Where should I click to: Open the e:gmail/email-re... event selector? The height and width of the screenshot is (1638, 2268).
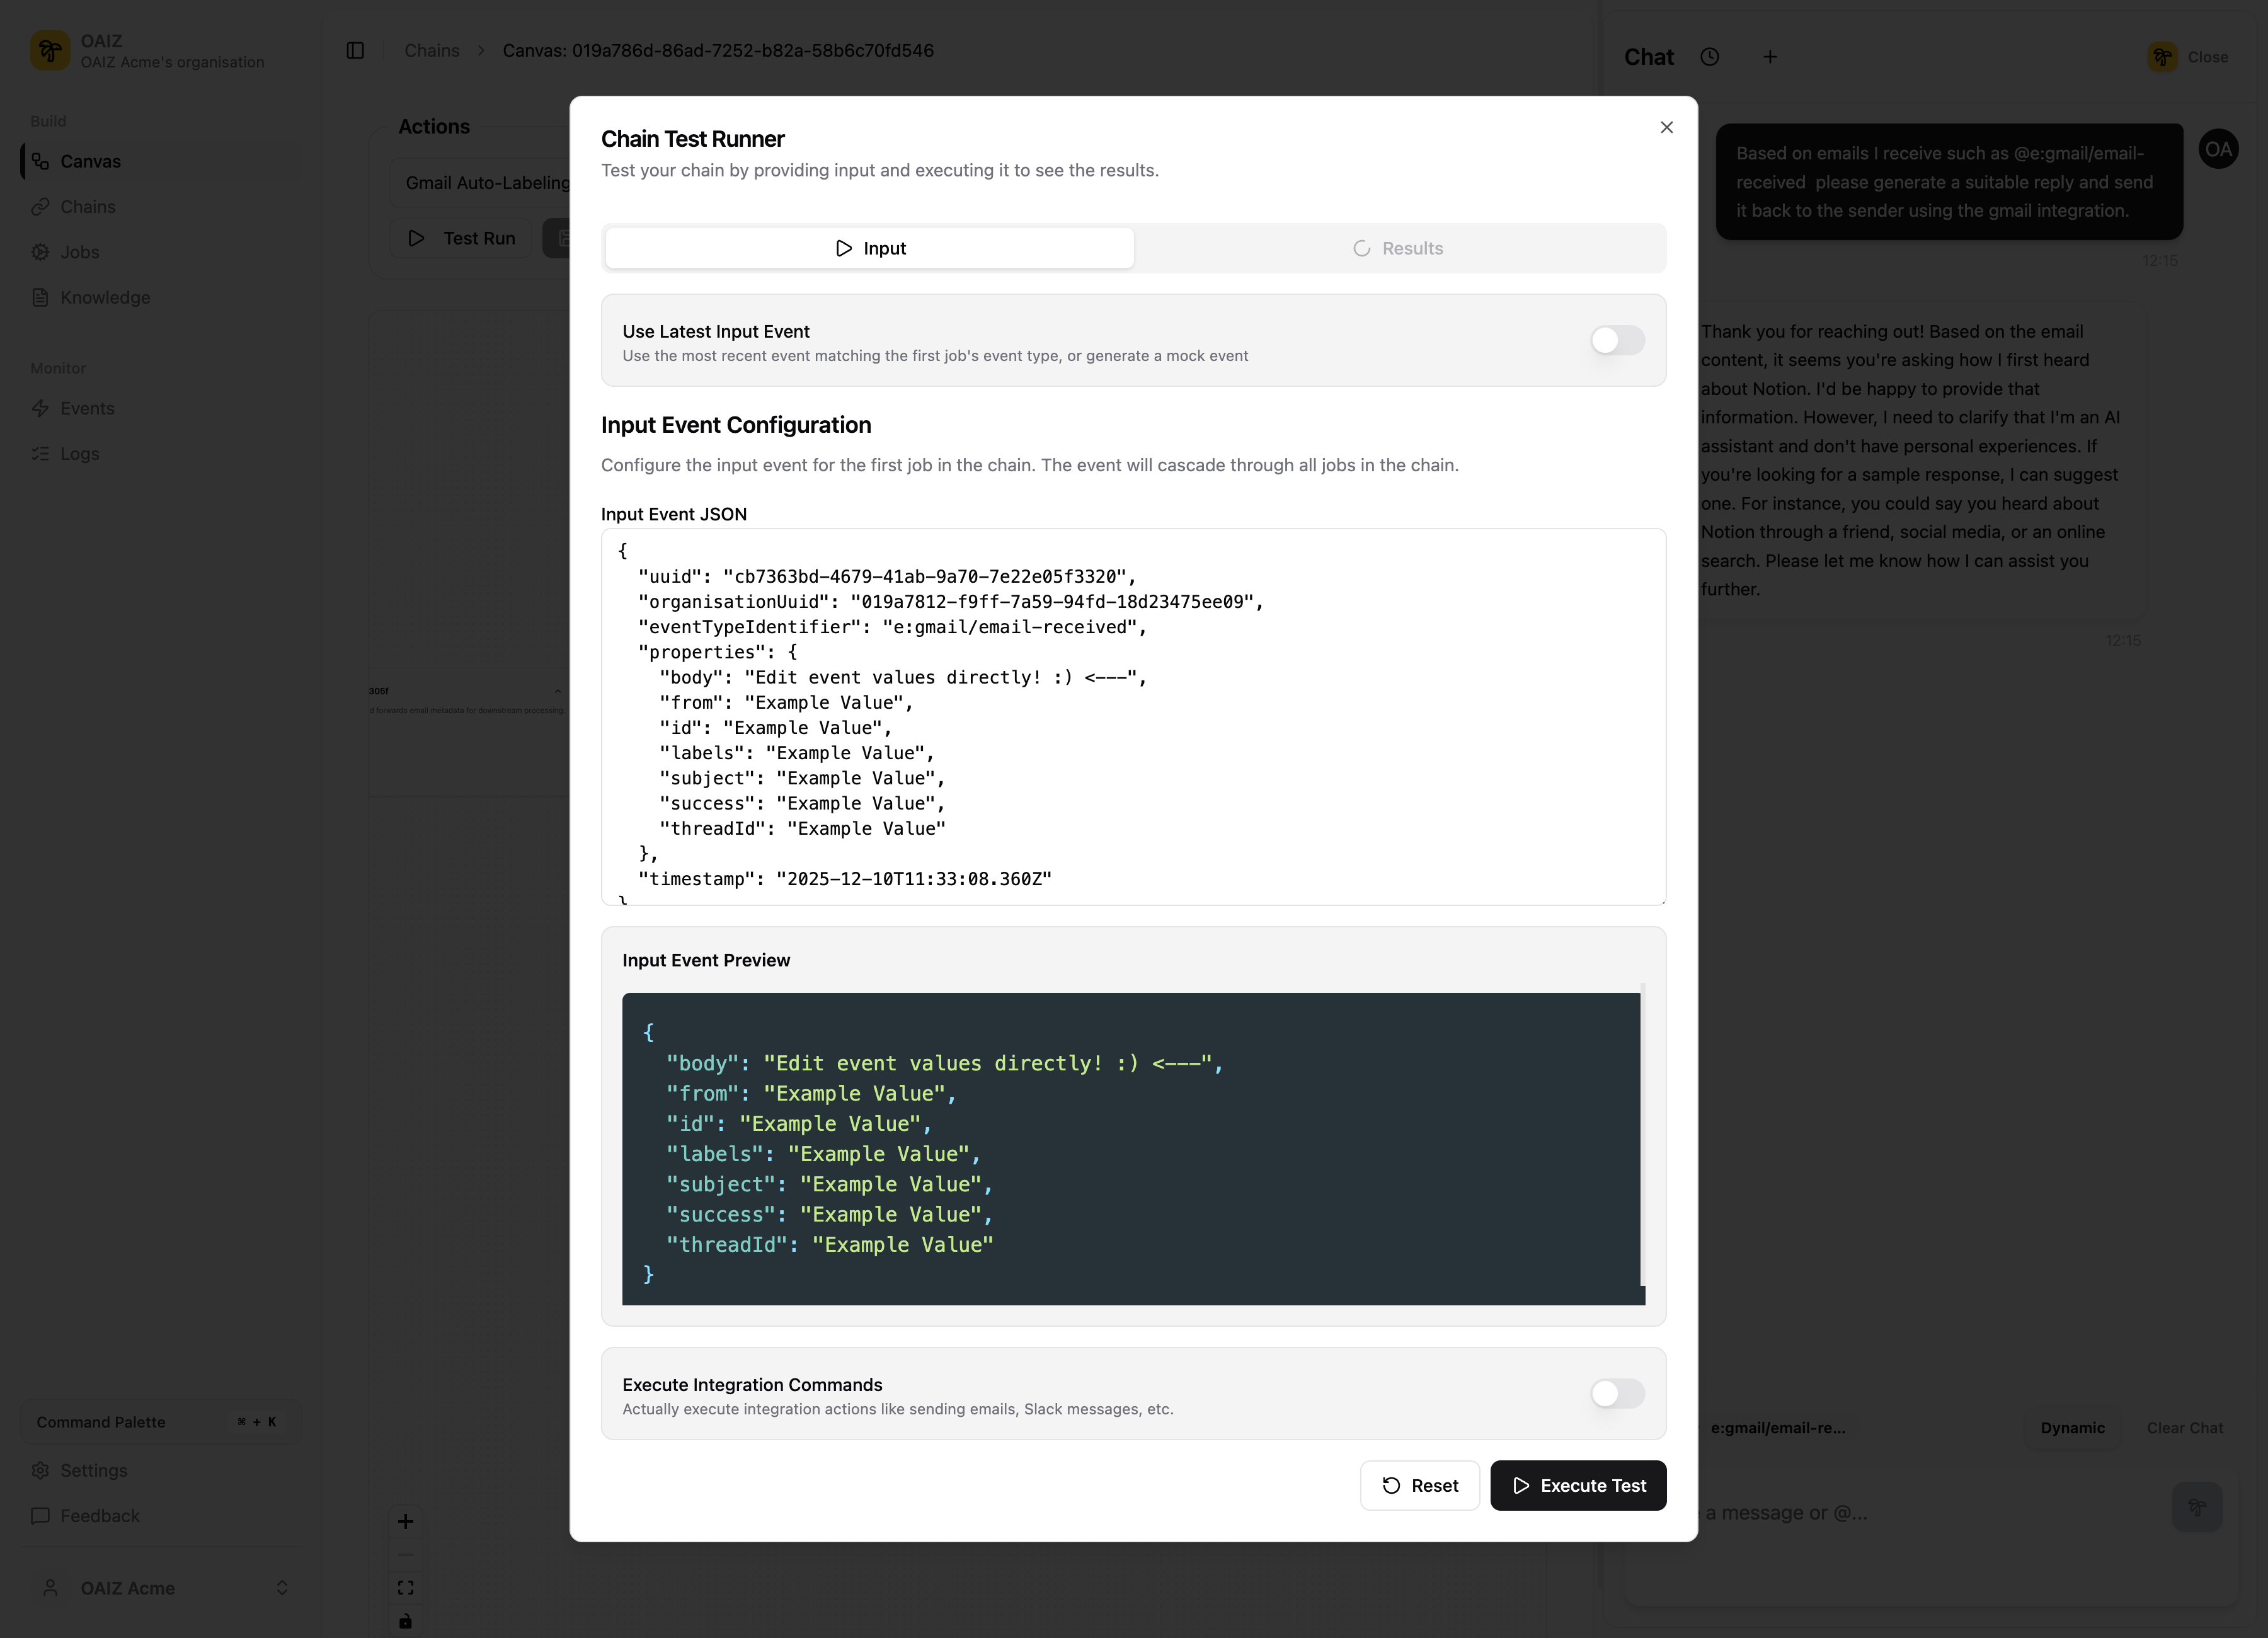point(1779,1428)
